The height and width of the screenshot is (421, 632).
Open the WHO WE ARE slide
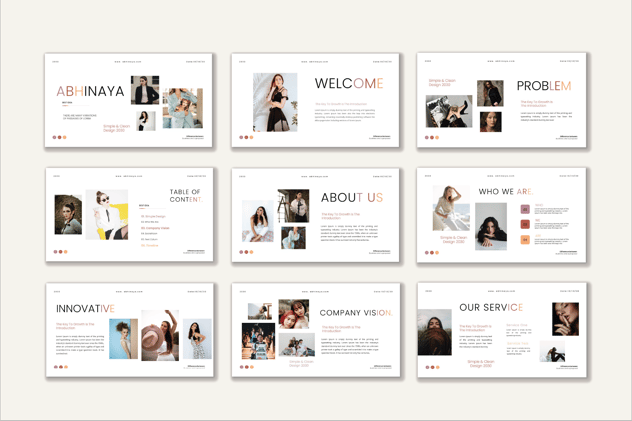click(501, 215)
